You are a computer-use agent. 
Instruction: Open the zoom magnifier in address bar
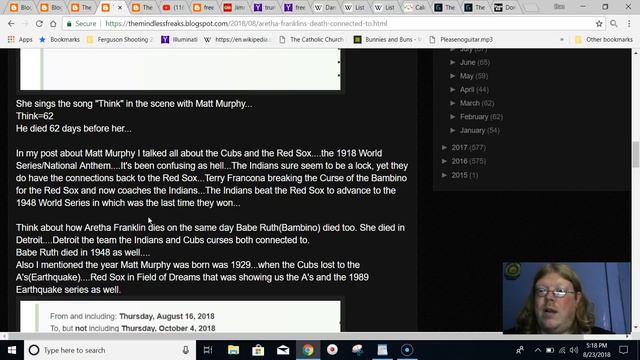coord(613,24)
